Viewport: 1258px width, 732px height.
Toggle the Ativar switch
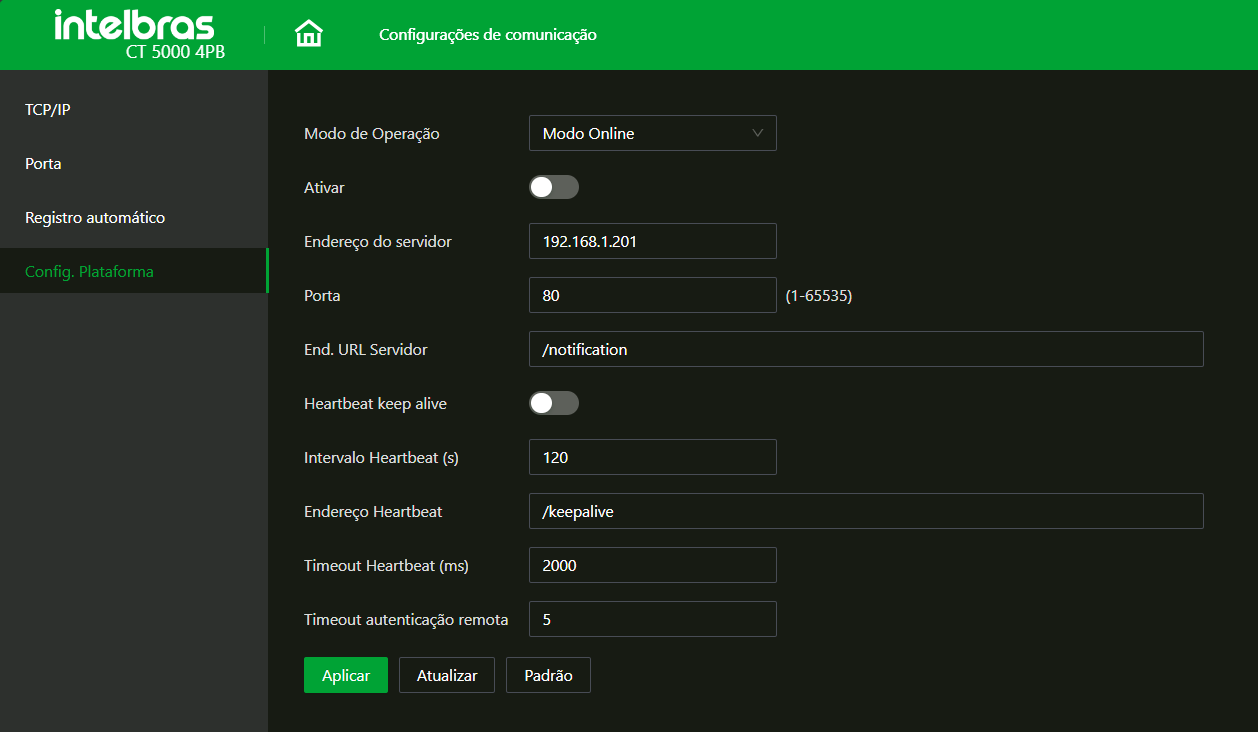pyautogui.click(x=554, y=187)
